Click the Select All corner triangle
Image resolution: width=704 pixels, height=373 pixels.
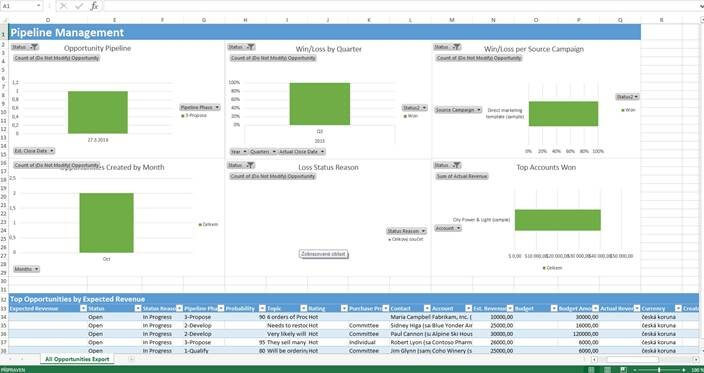(4, 20)
